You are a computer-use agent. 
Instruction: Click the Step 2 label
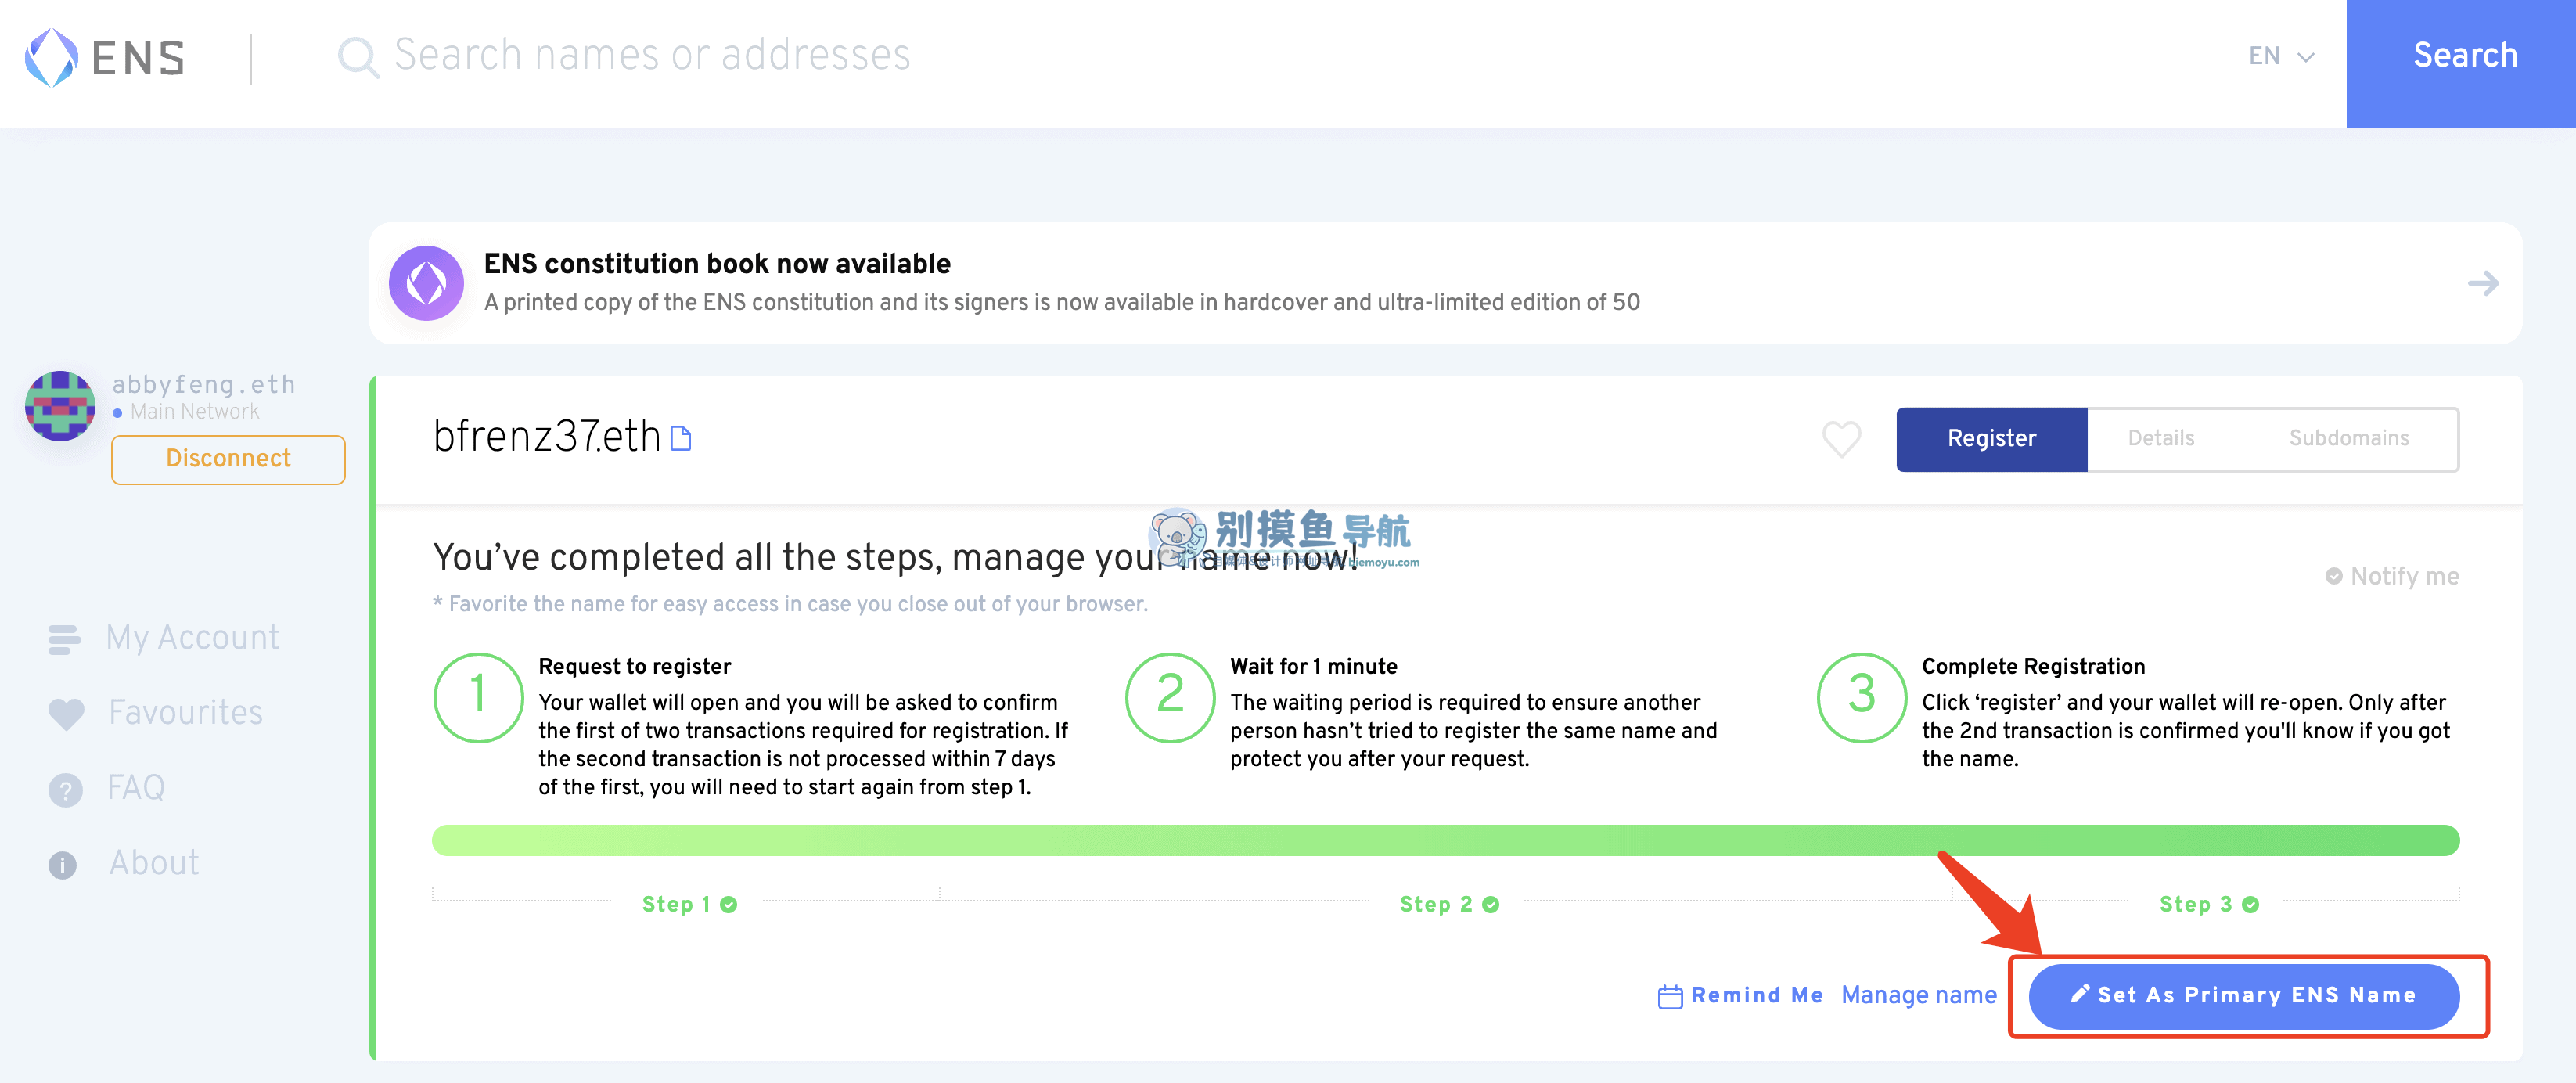(1435, 905)
